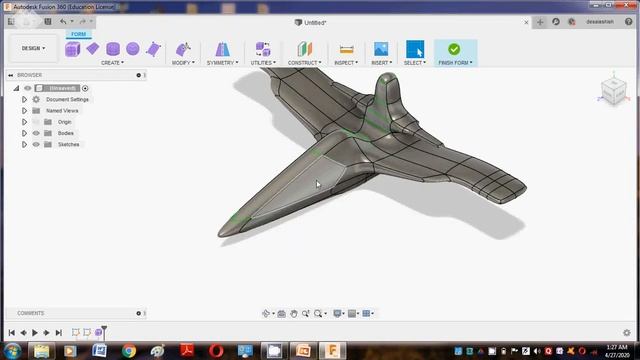Click the purple form feature in timeline
This screenshot has height=360, width=640.
pos(98,333)
